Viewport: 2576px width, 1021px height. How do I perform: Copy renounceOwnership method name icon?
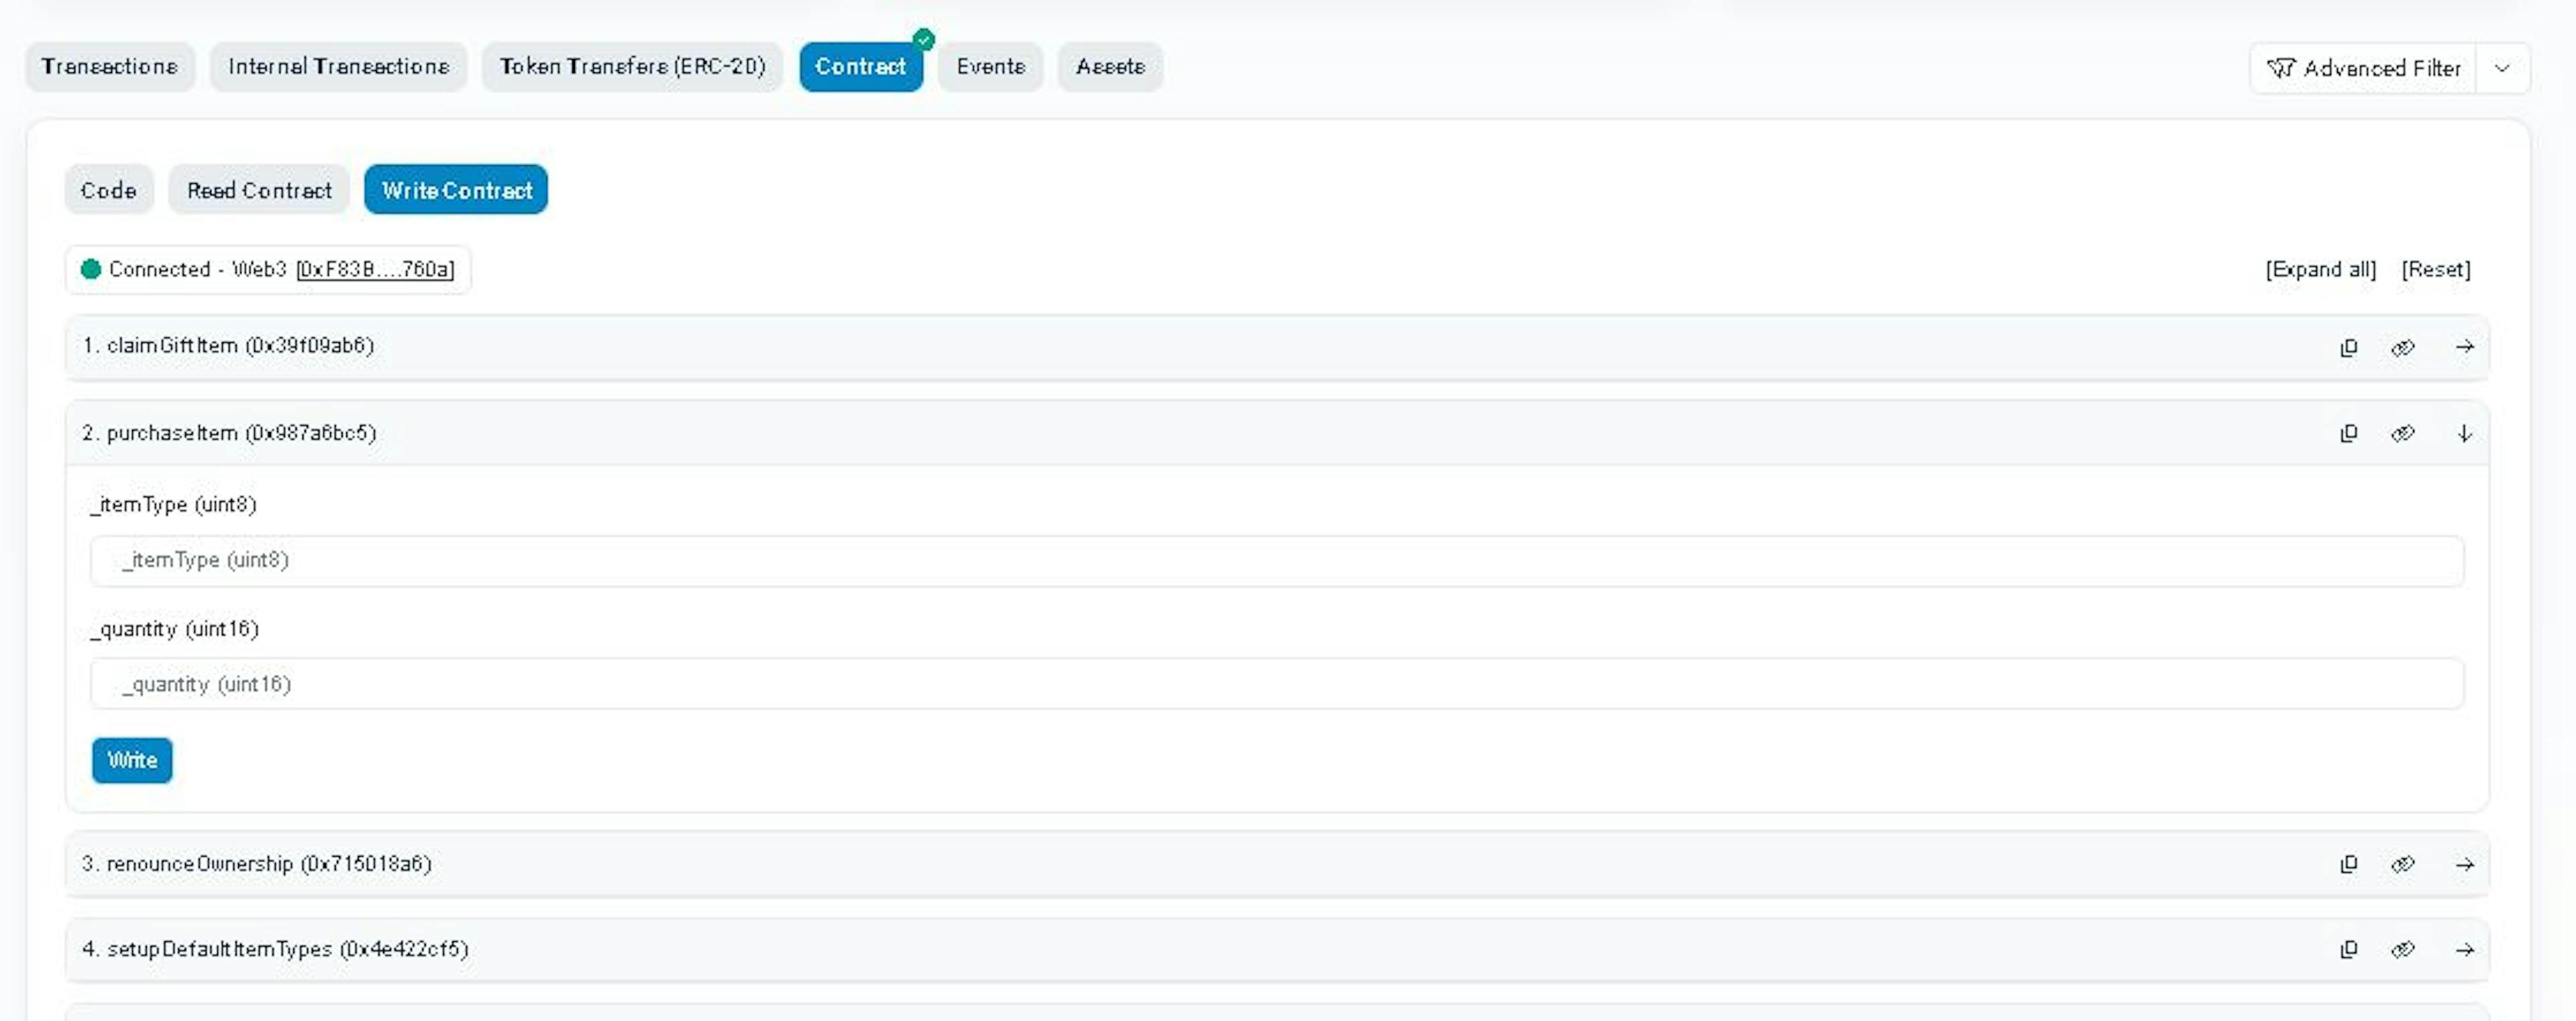(x=2348, y=864)
